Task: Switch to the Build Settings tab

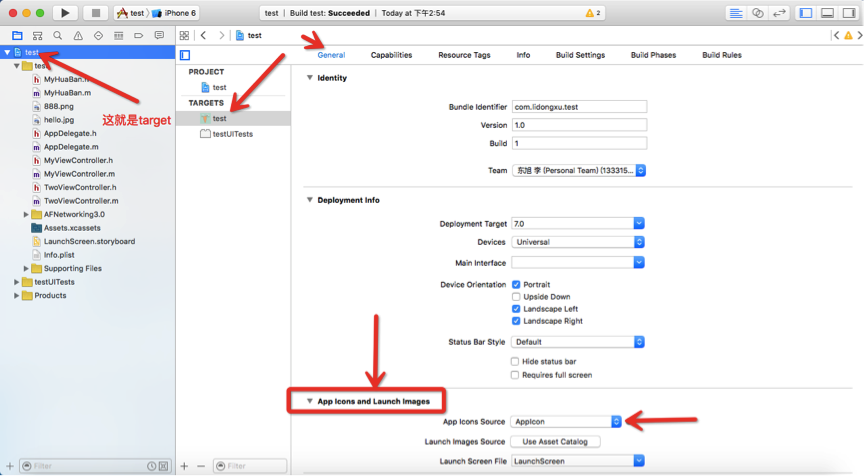Action: tap(580, 55)
